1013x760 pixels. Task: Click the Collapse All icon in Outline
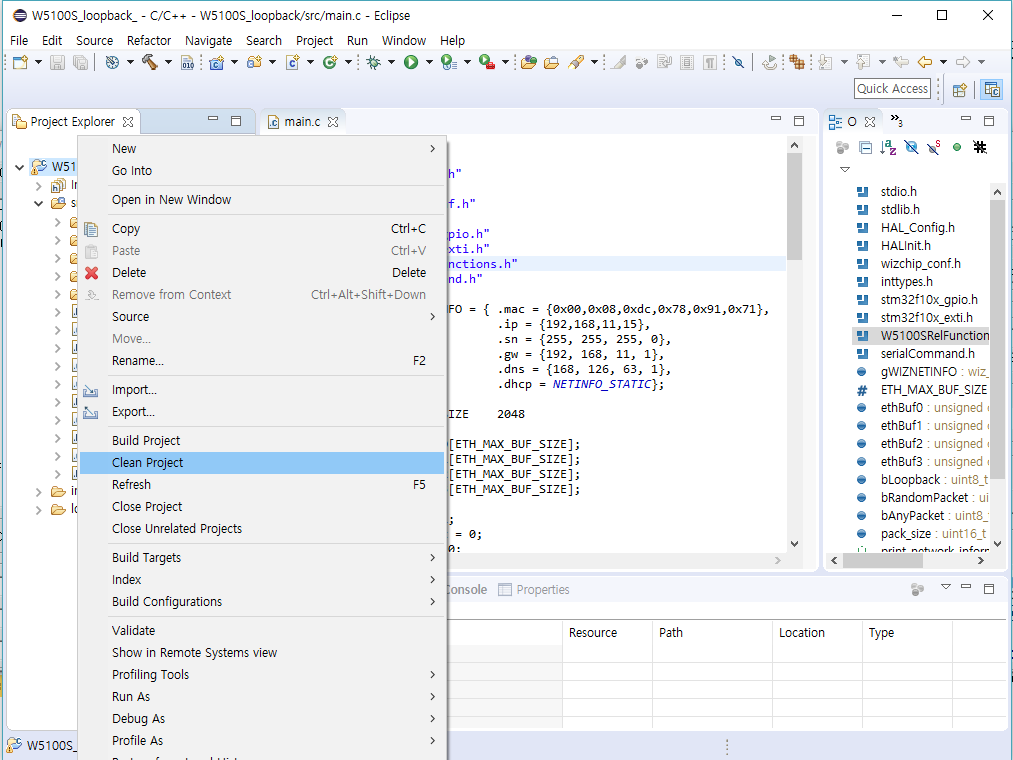[866, 147]
